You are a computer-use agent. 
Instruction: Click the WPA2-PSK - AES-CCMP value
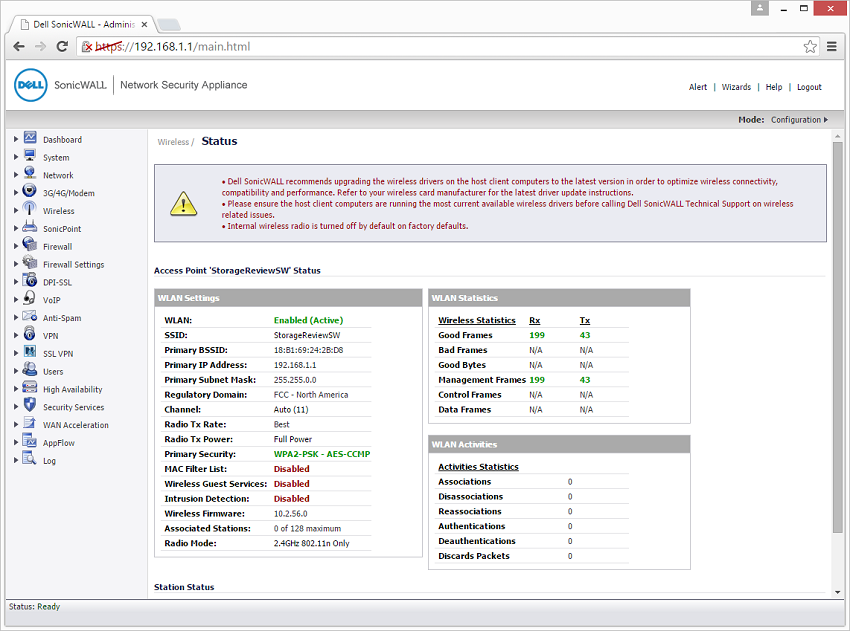click(x=322, y=454)
